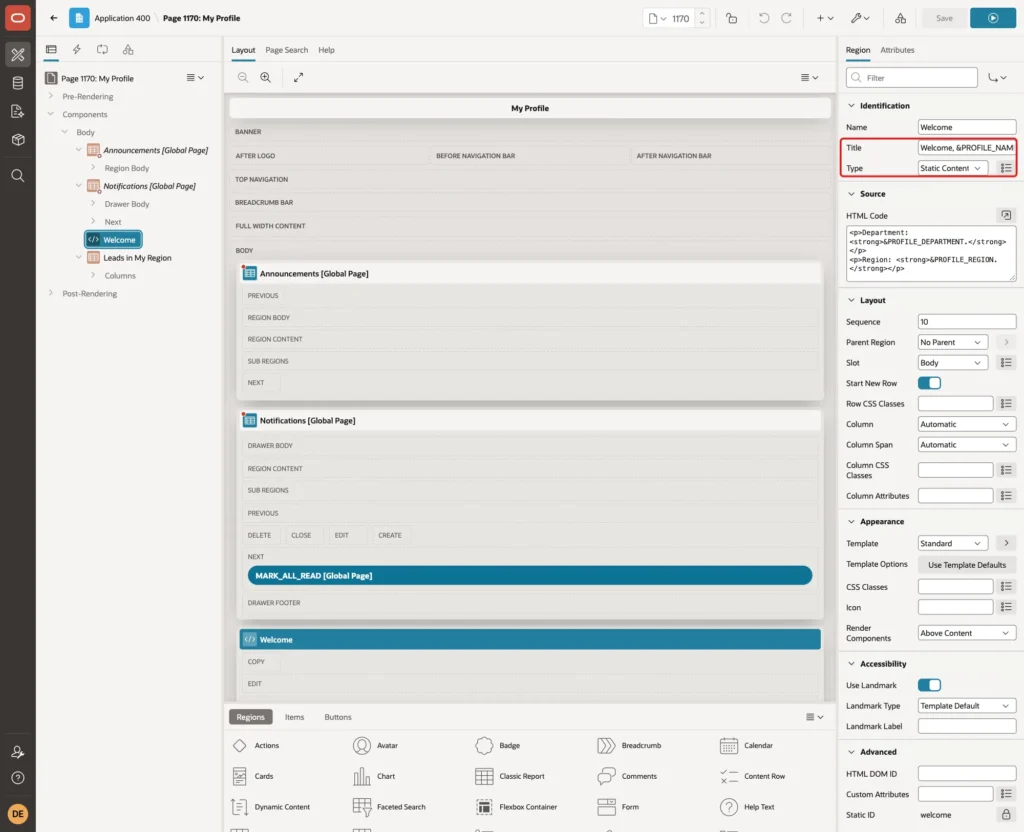The height and width of the screenshot is (832, 1024).
Task: Open the Type dropdown showing Static Content
Action: click(952, 168)
